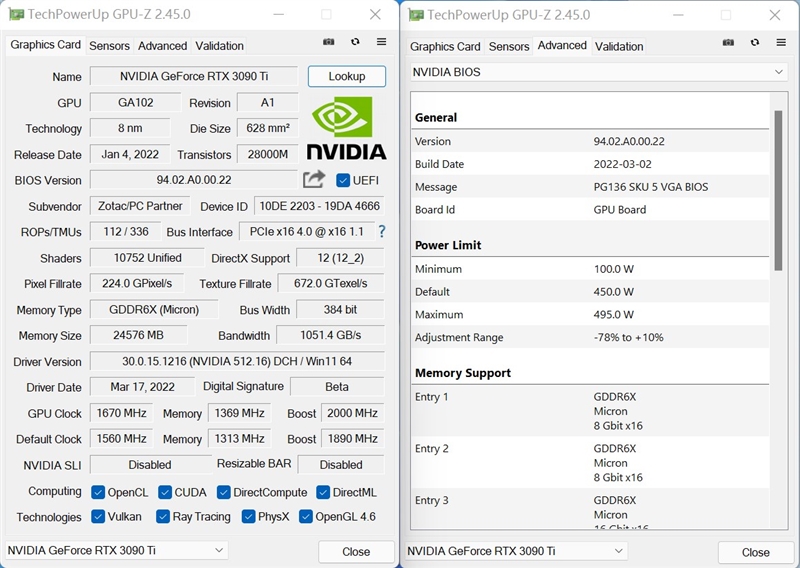Click the Memory Type field GDDR6X (Micron)
Screen dimensions: 800x568
point(154,310)
